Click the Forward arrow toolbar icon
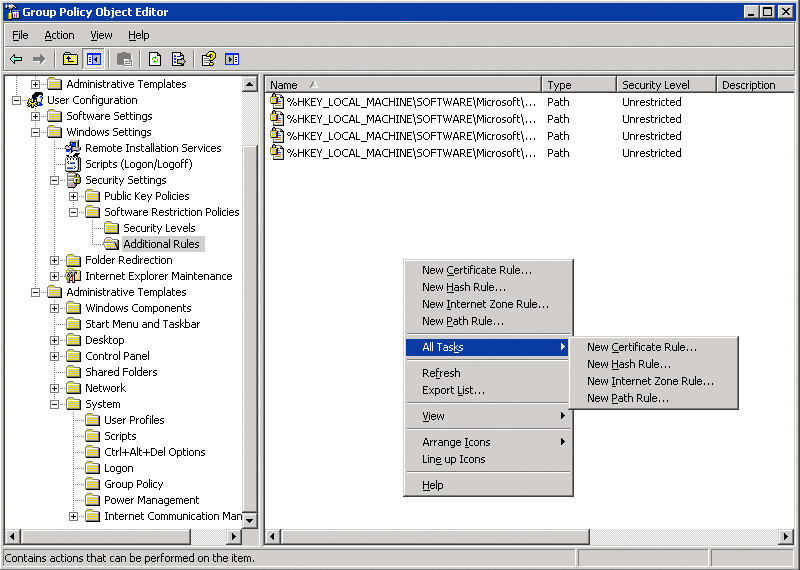 [x=39, y=59]
